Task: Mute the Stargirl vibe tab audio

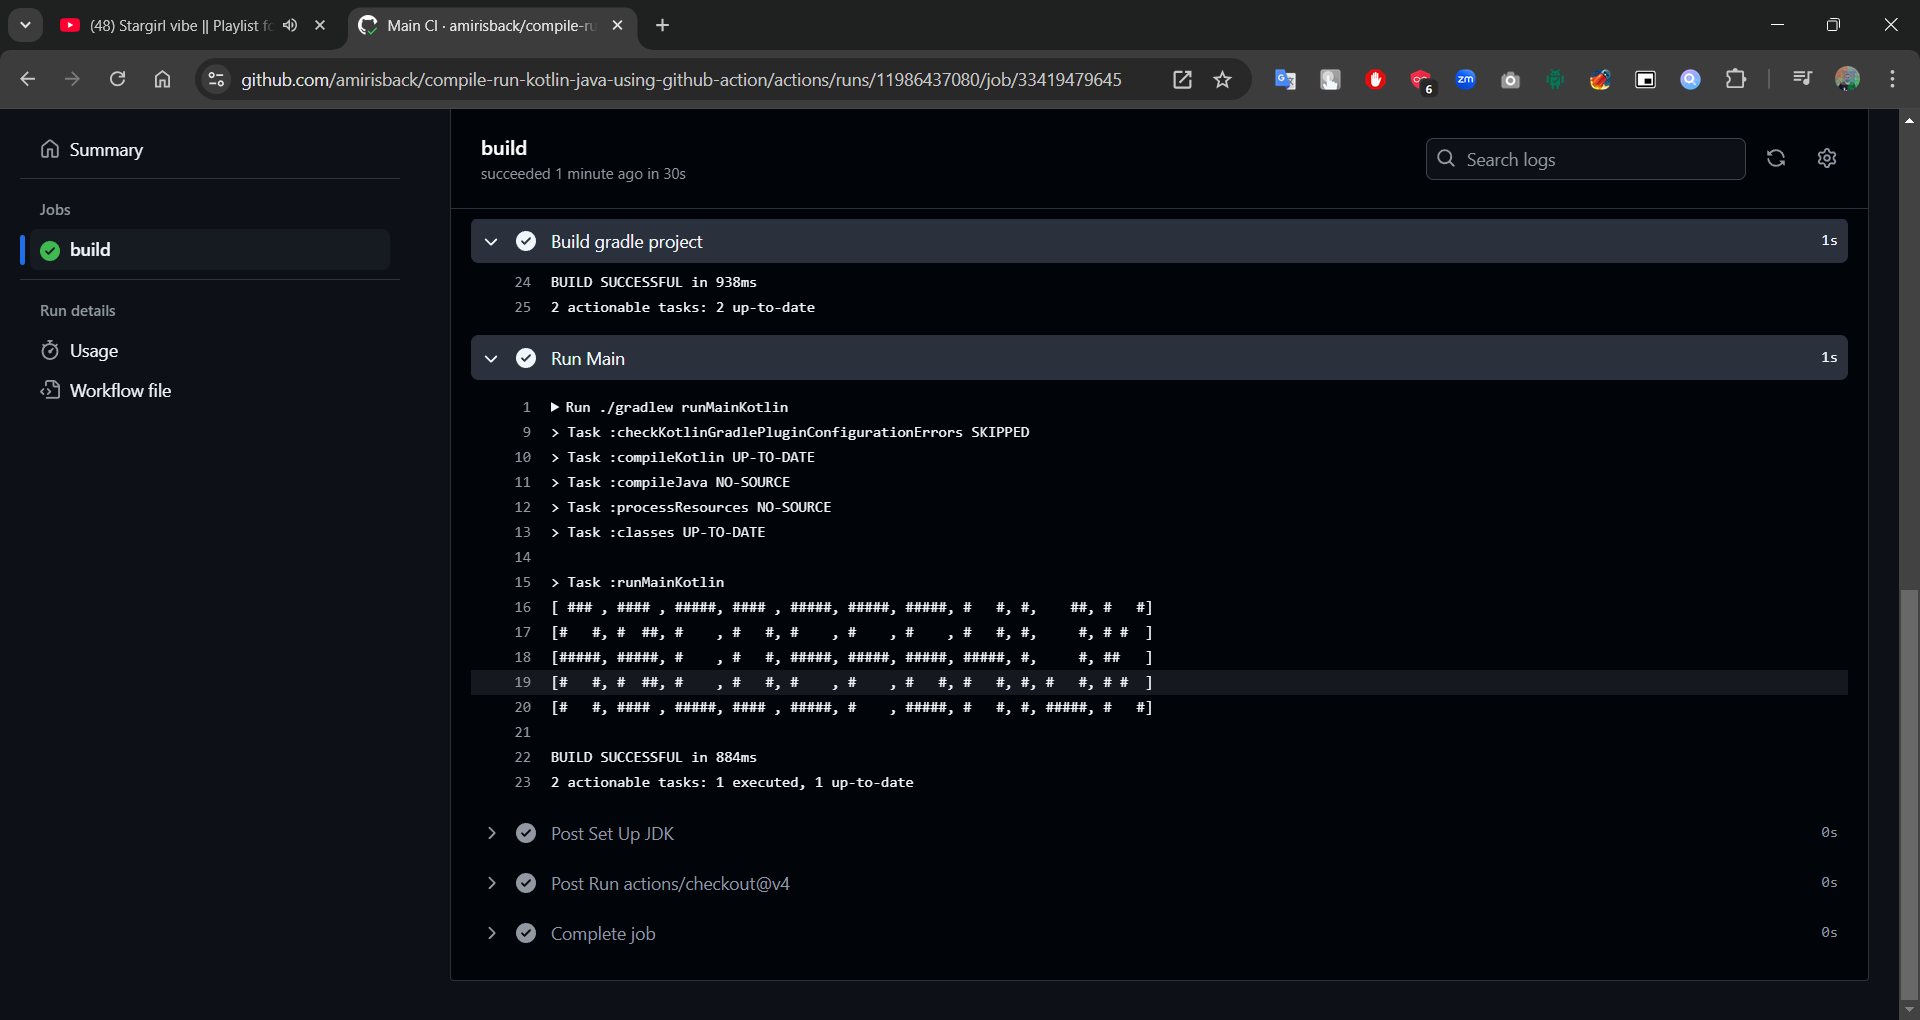Action: point(290,26)
